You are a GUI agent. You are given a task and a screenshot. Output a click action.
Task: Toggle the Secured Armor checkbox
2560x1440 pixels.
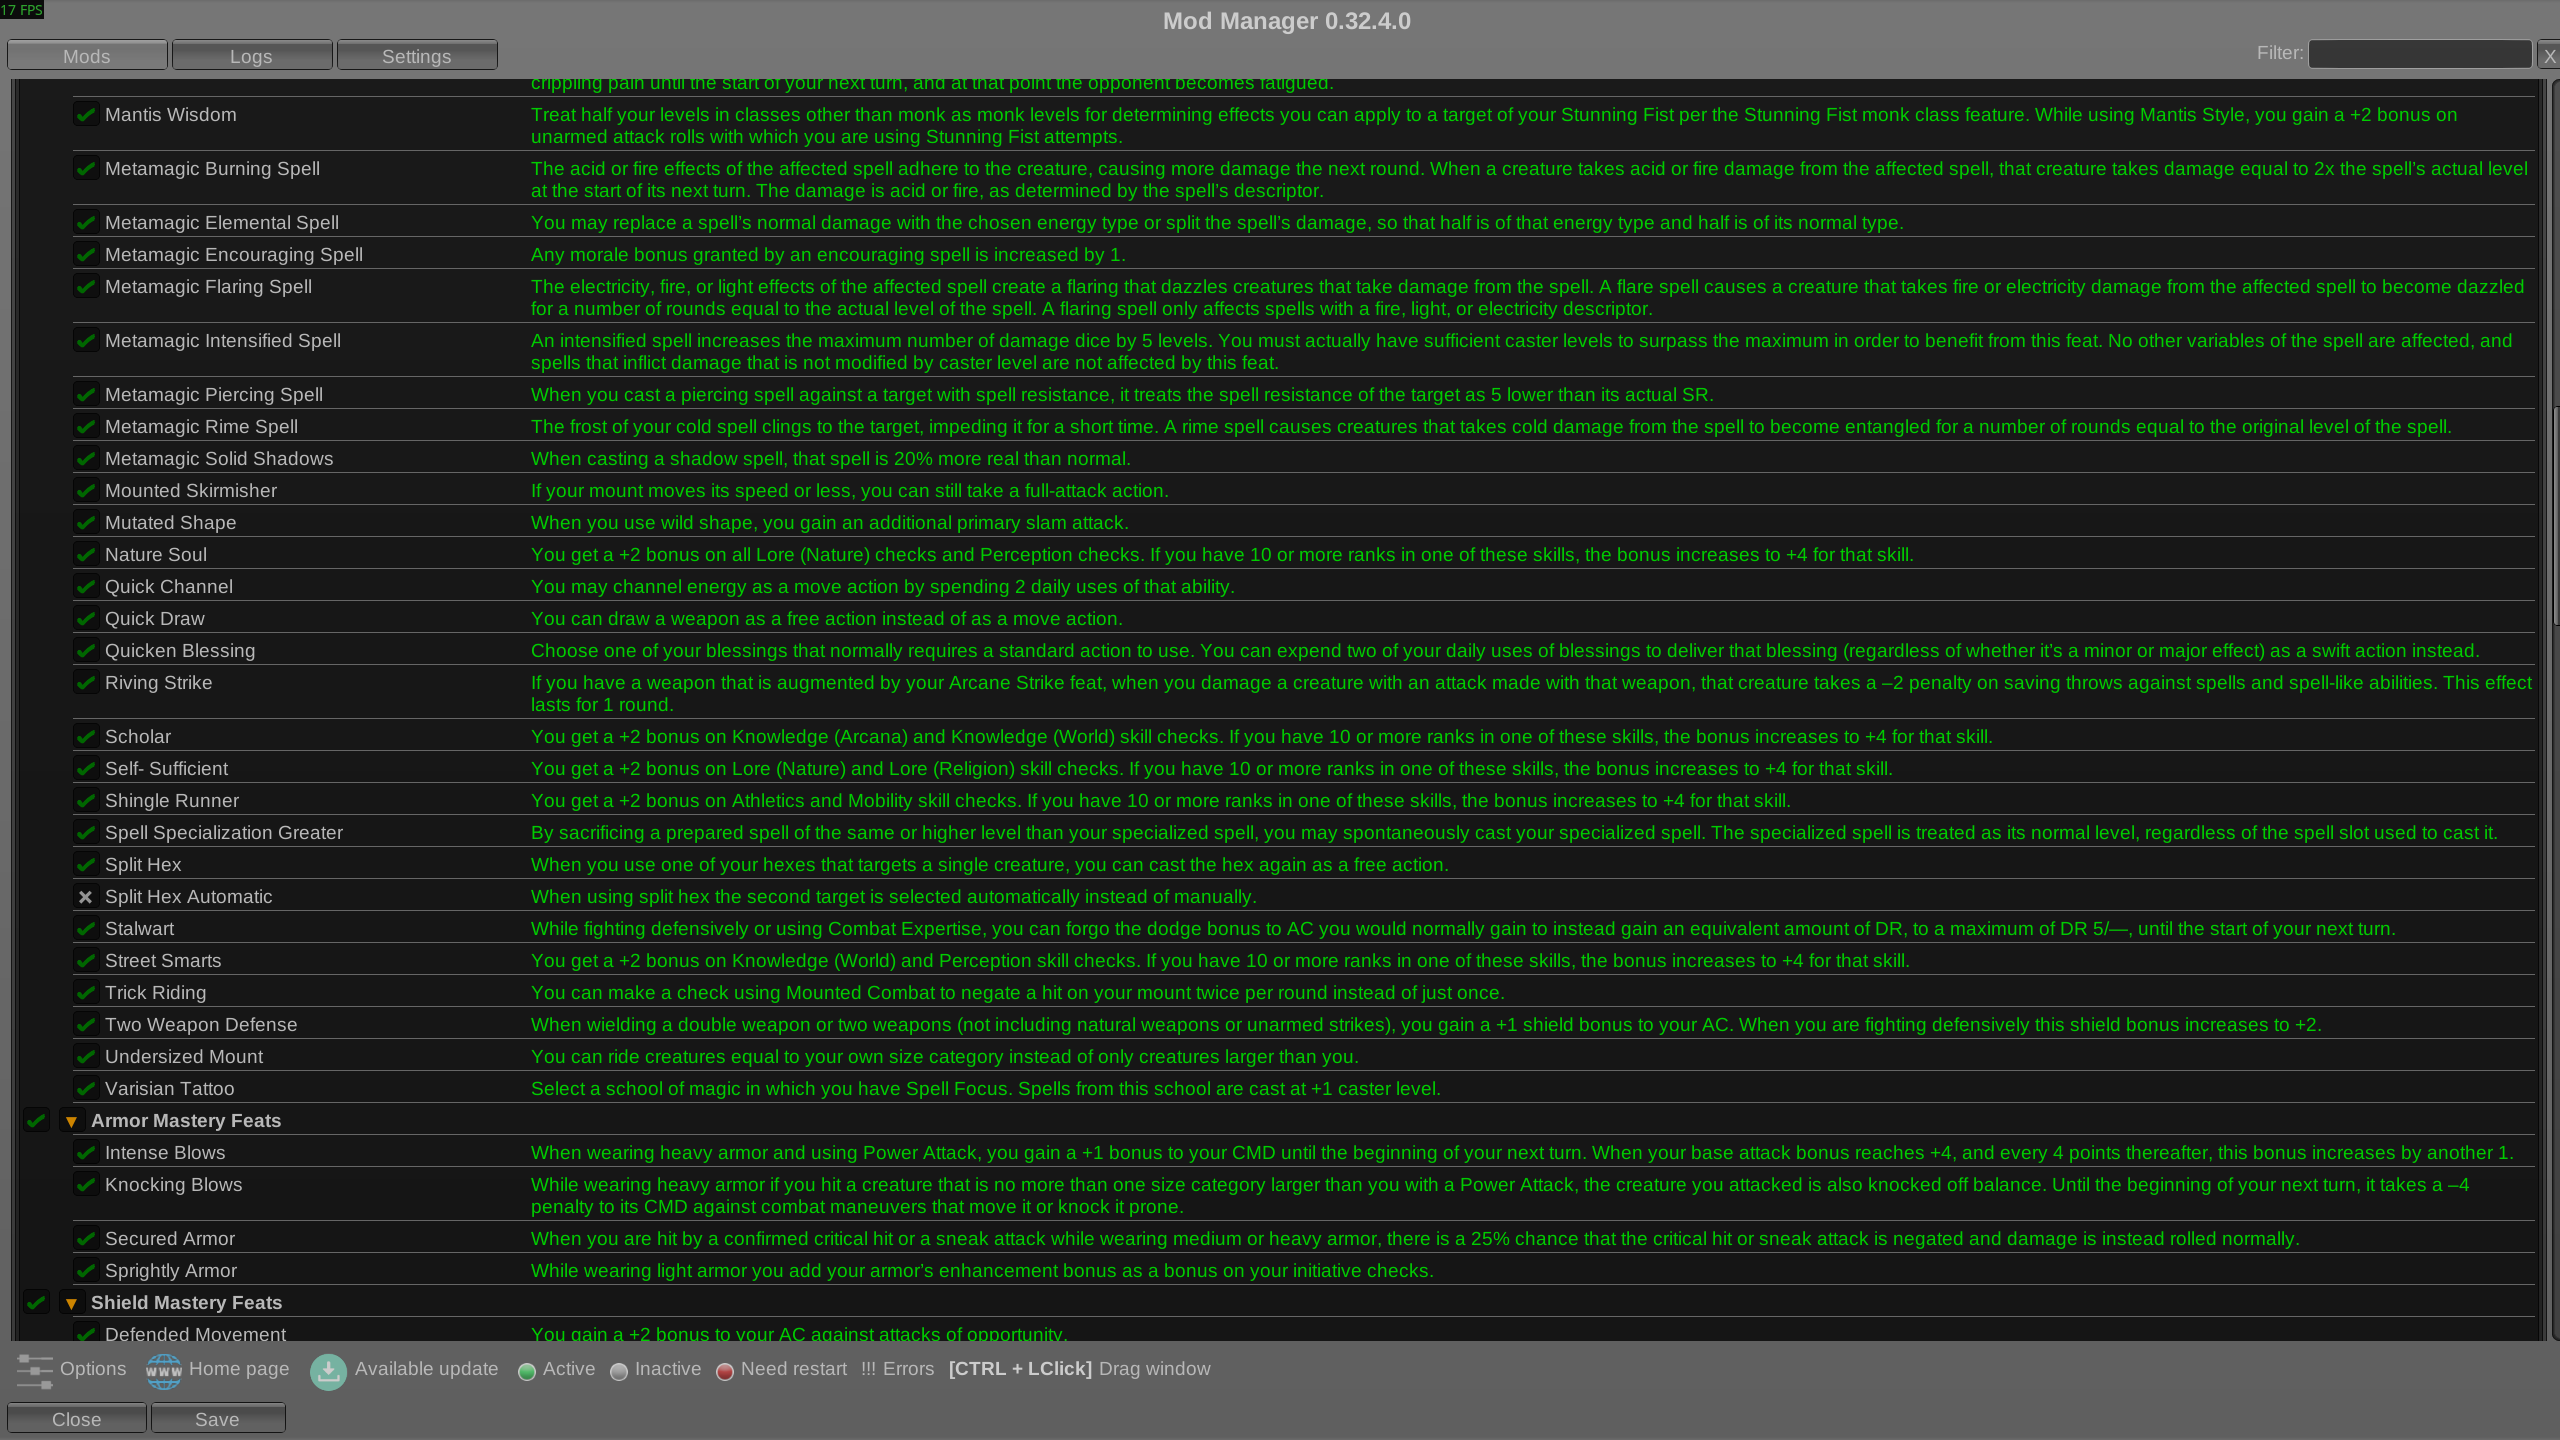click(86, 1239)
